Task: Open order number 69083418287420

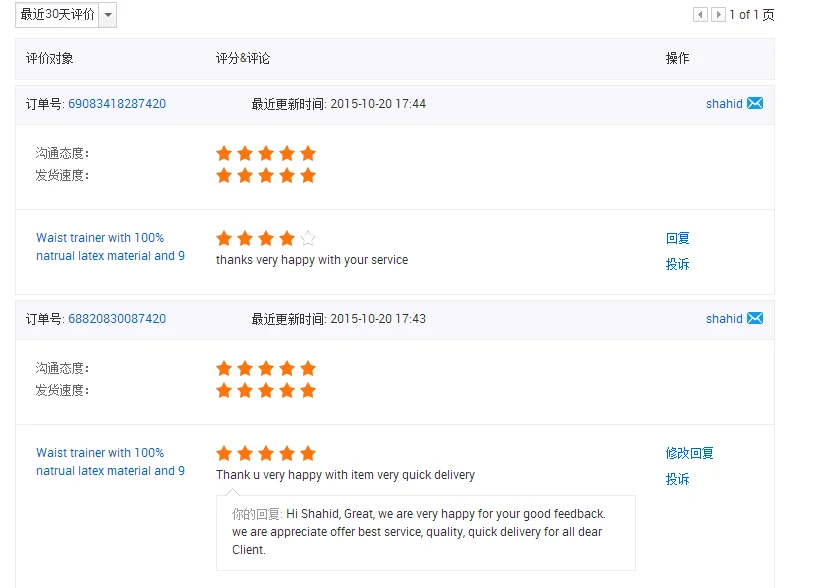Action: [x=117, y=104]
